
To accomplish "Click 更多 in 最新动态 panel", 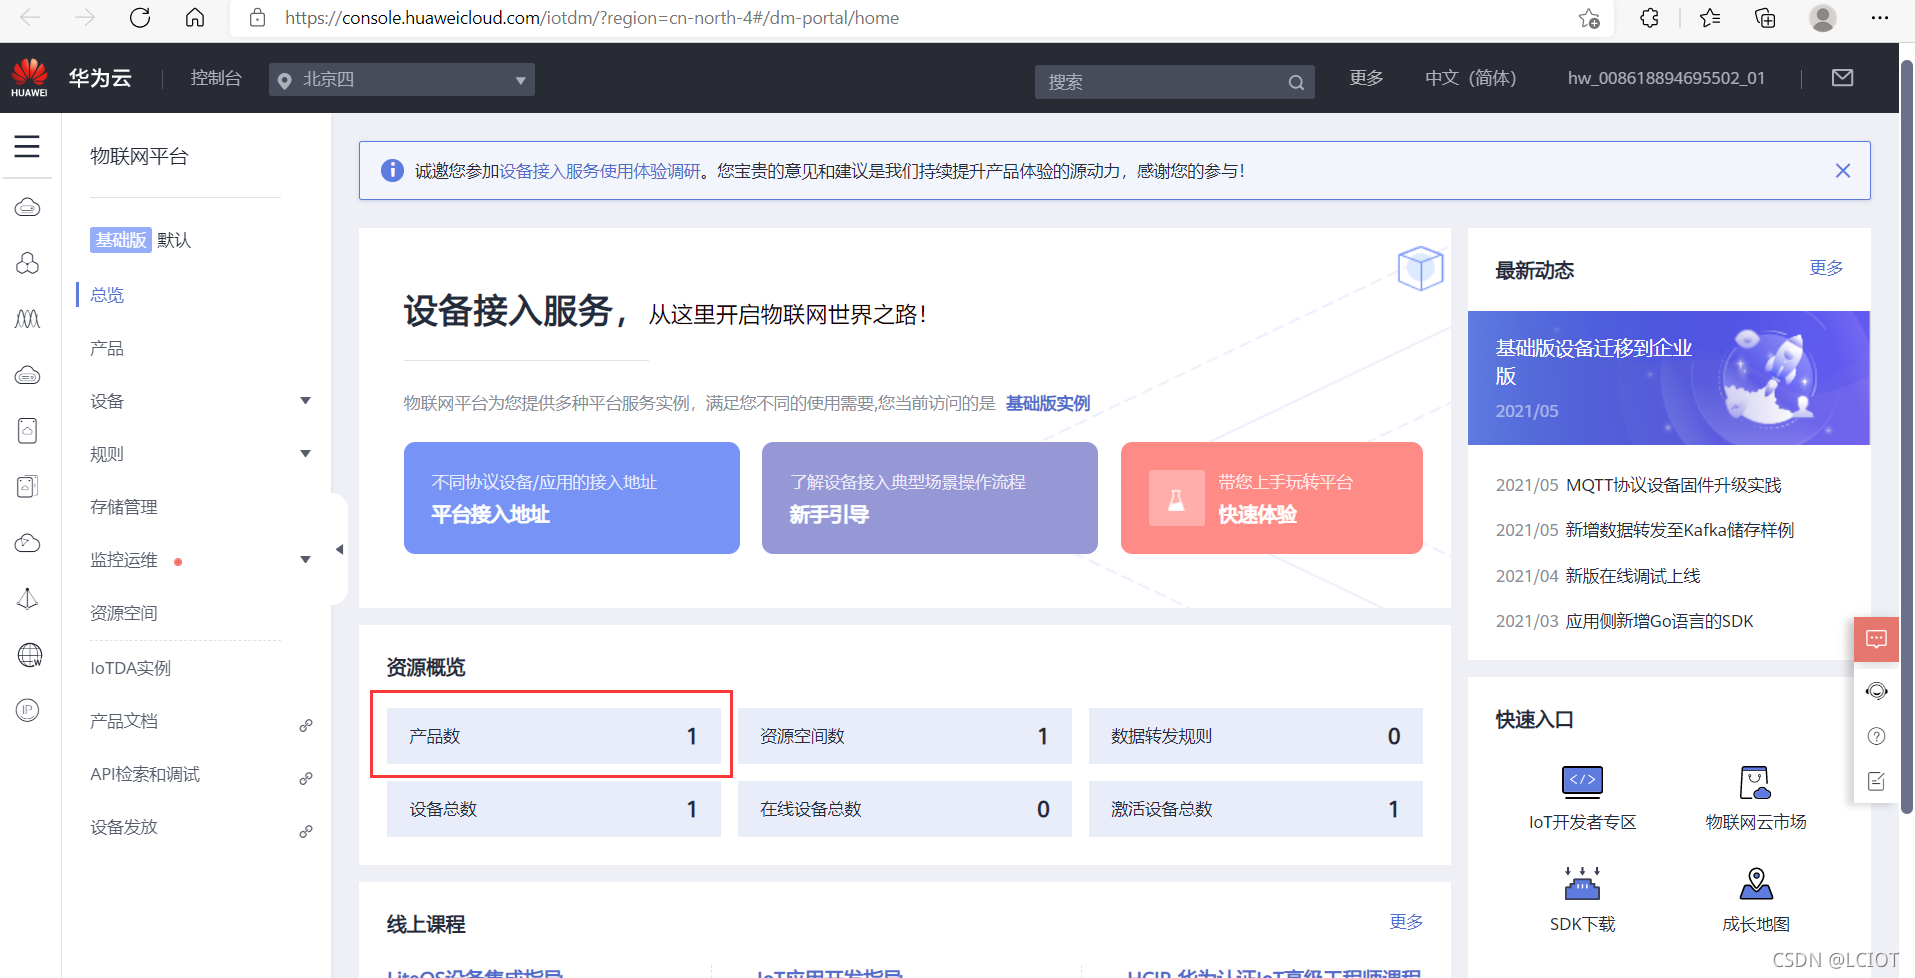I will coord(1826,268).
